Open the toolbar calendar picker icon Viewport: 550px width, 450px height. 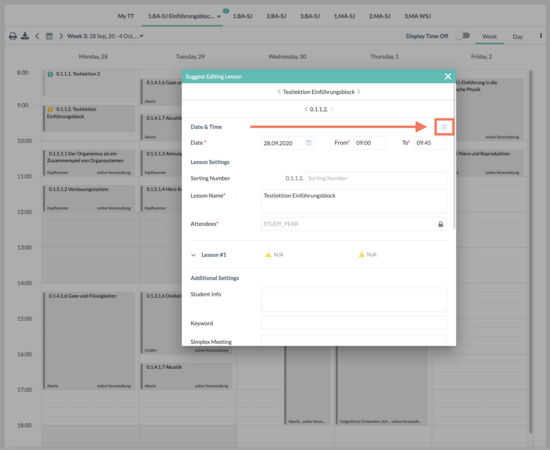coord(49,36)
